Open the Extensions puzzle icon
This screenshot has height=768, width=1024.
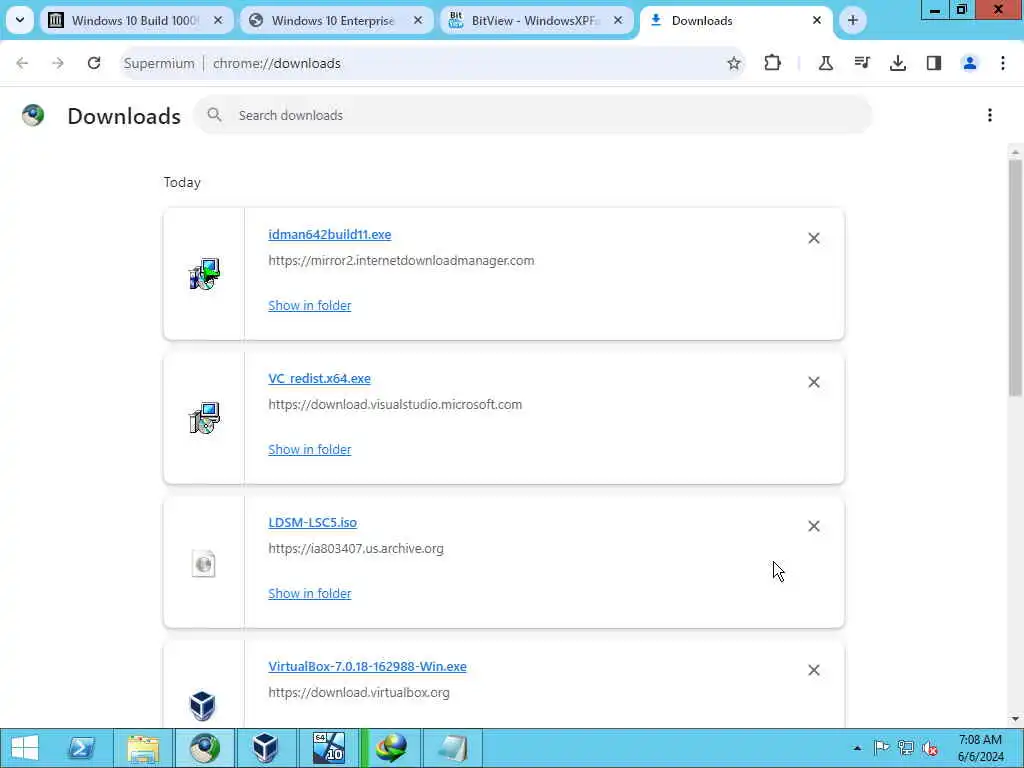pyautogui.click(x=773, y=63)
